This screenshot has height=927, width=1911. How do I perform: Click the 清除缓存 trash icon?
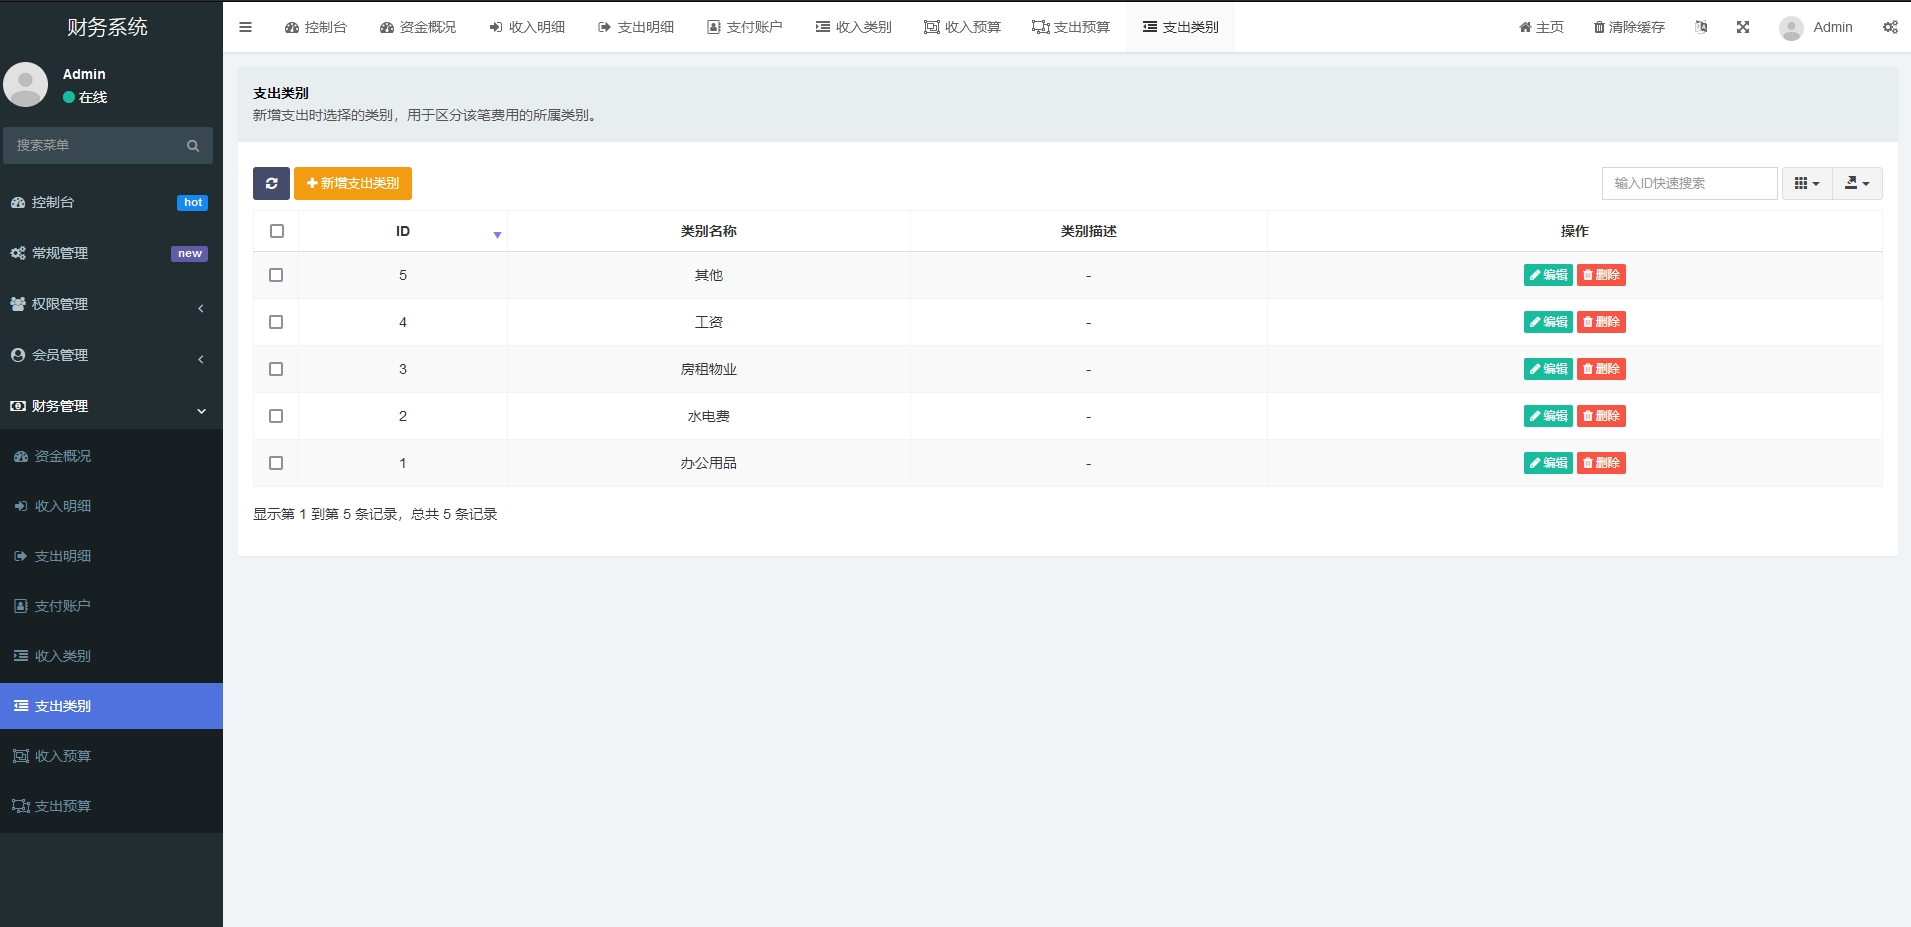click(x=1599, y=27)
